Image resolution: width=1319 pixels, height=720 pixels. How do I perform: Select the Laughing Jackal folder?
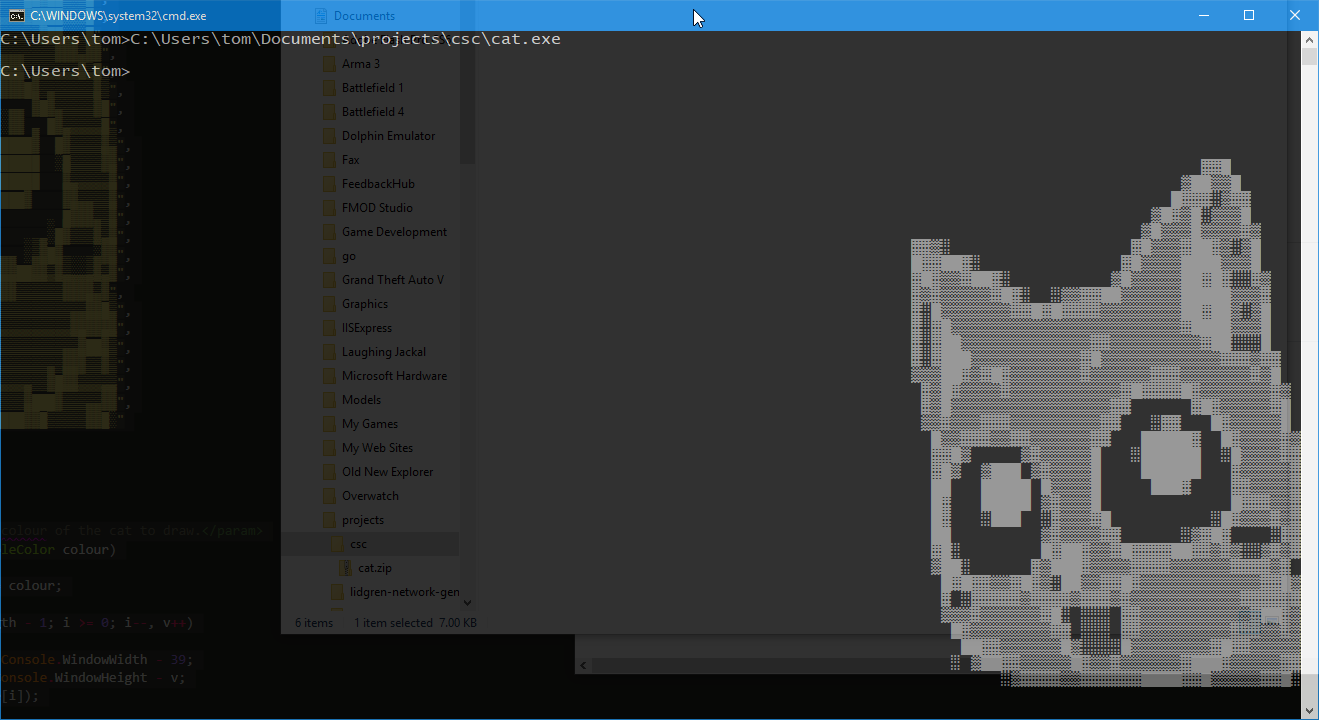pos(383,352)
